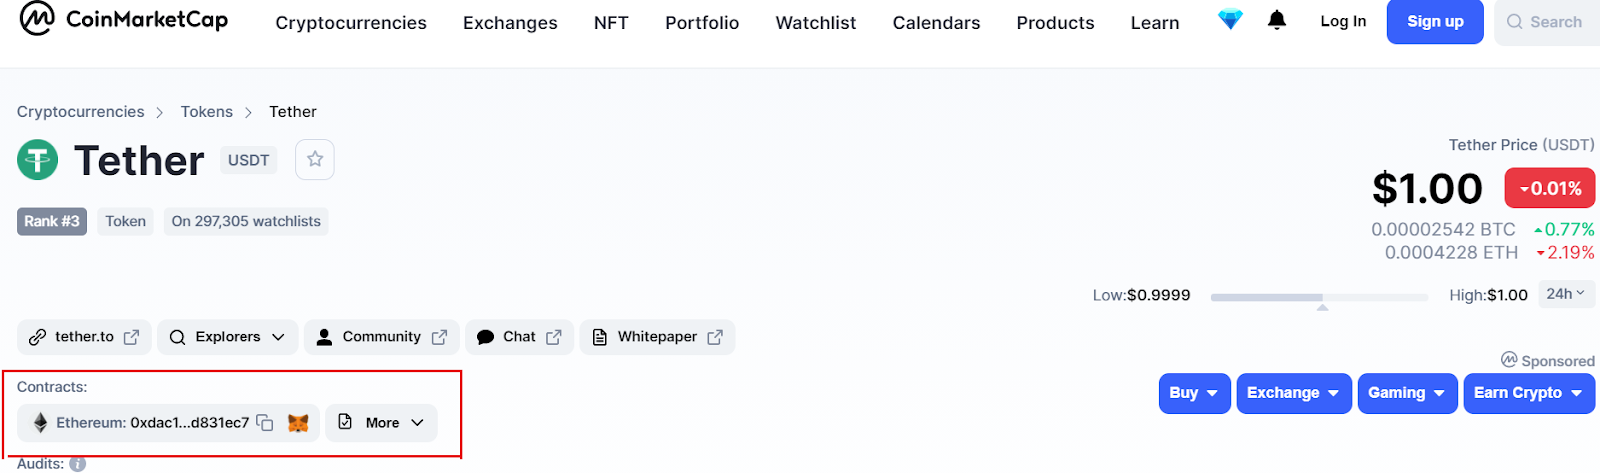Focus the Search input field

pyautogui.click(x=1547, y=22)
